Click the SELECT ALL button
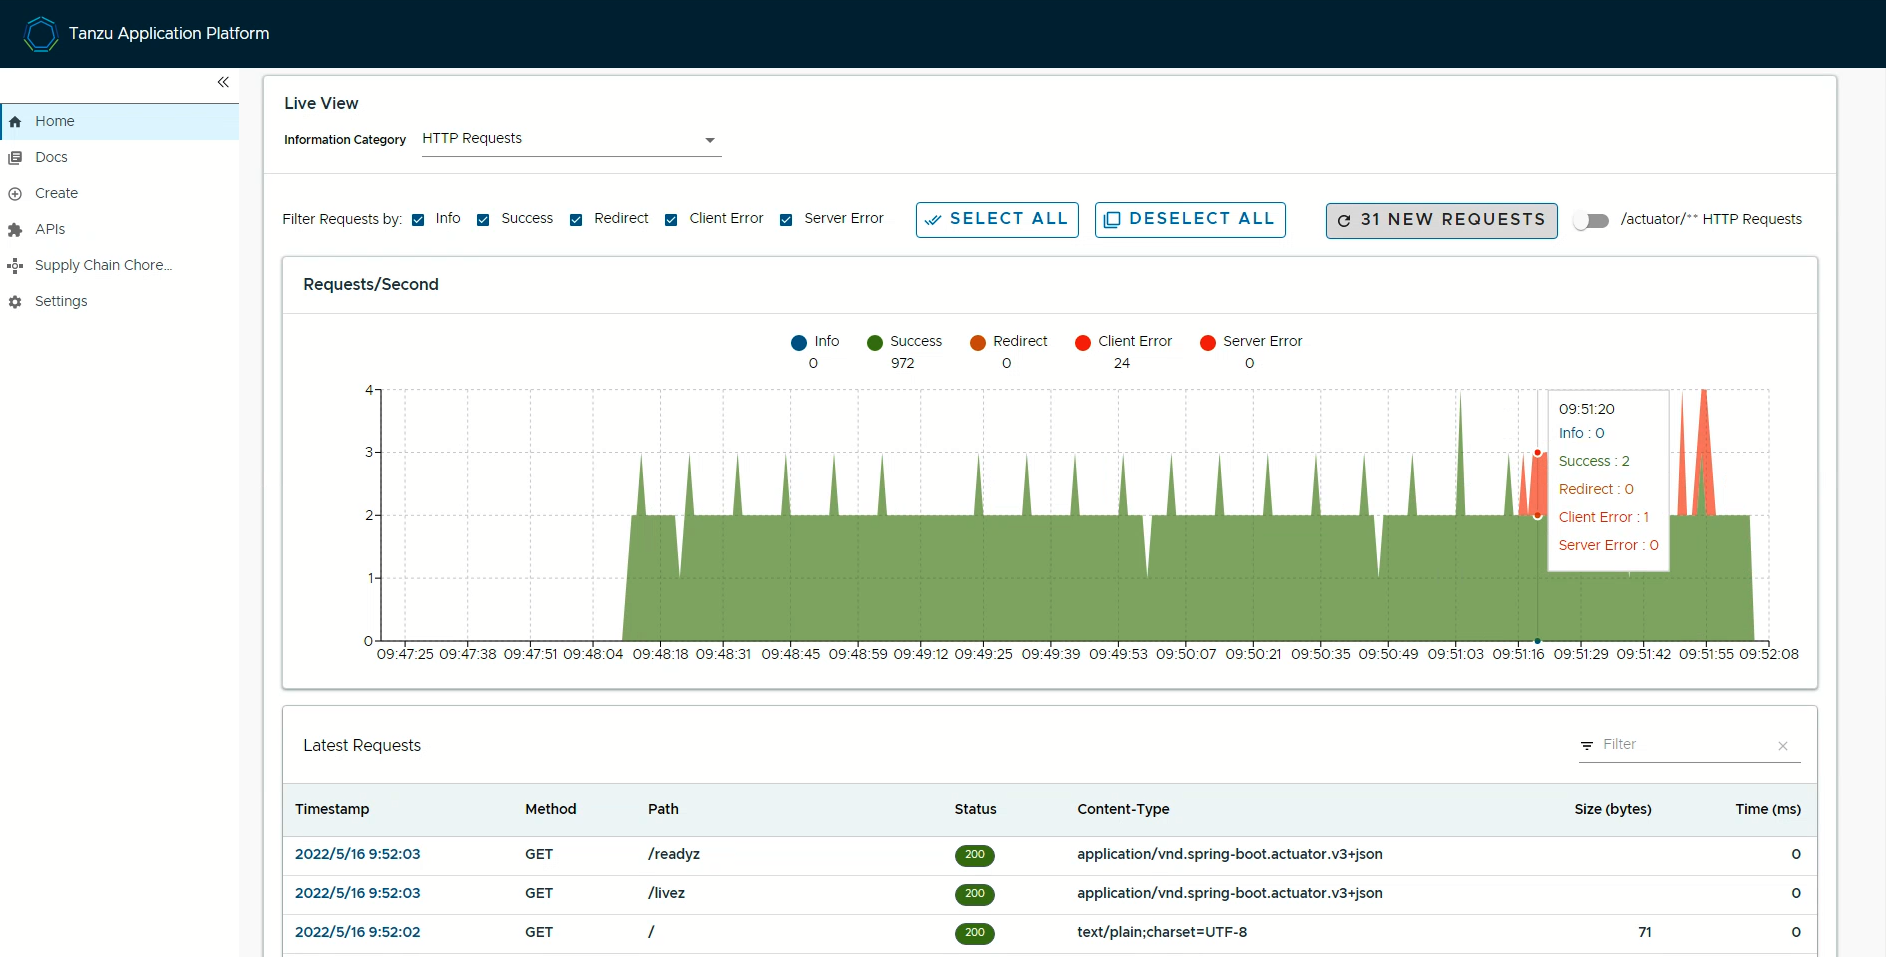This screenshot has width=1886, height=957. [997, 219]
